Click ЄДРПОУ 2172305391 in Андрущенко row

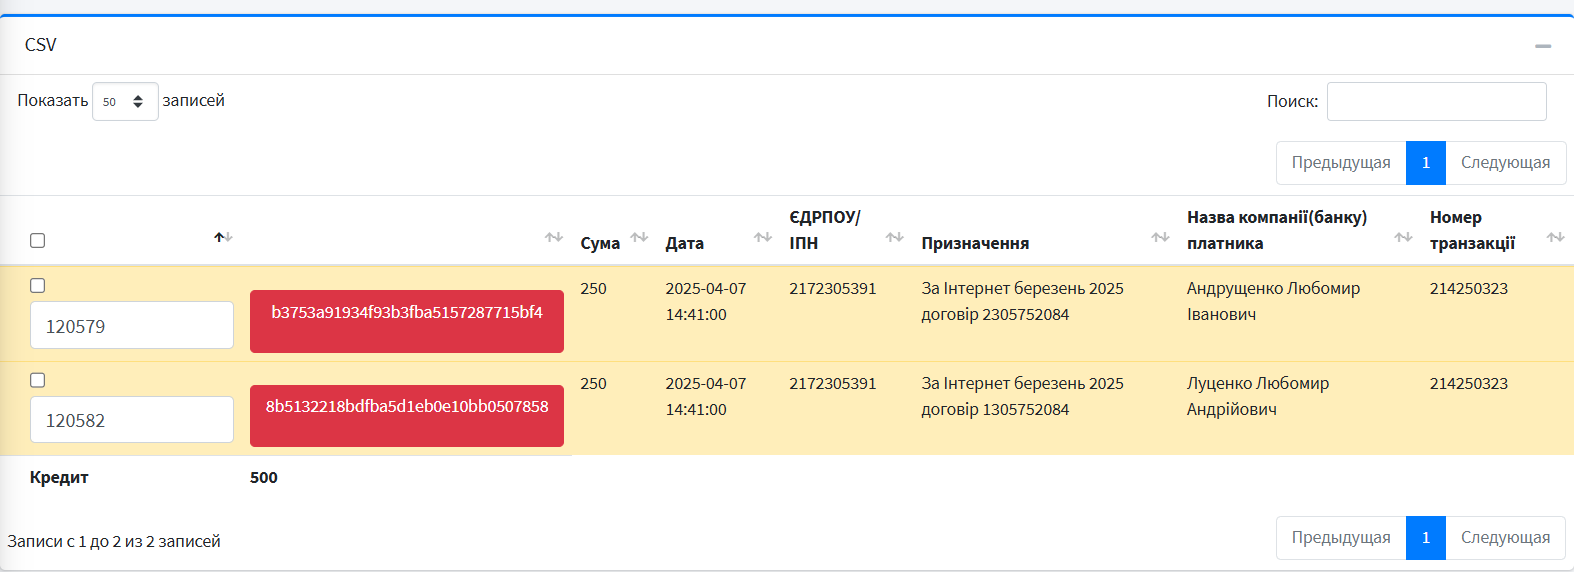coord(833,288)
